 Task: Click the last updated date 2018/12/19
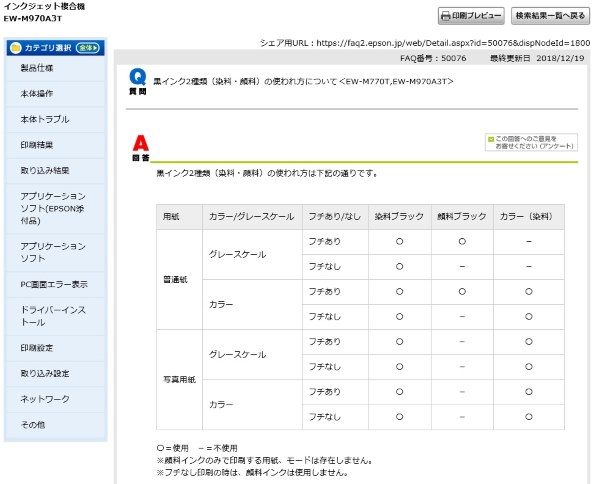(x=560, y=58)
